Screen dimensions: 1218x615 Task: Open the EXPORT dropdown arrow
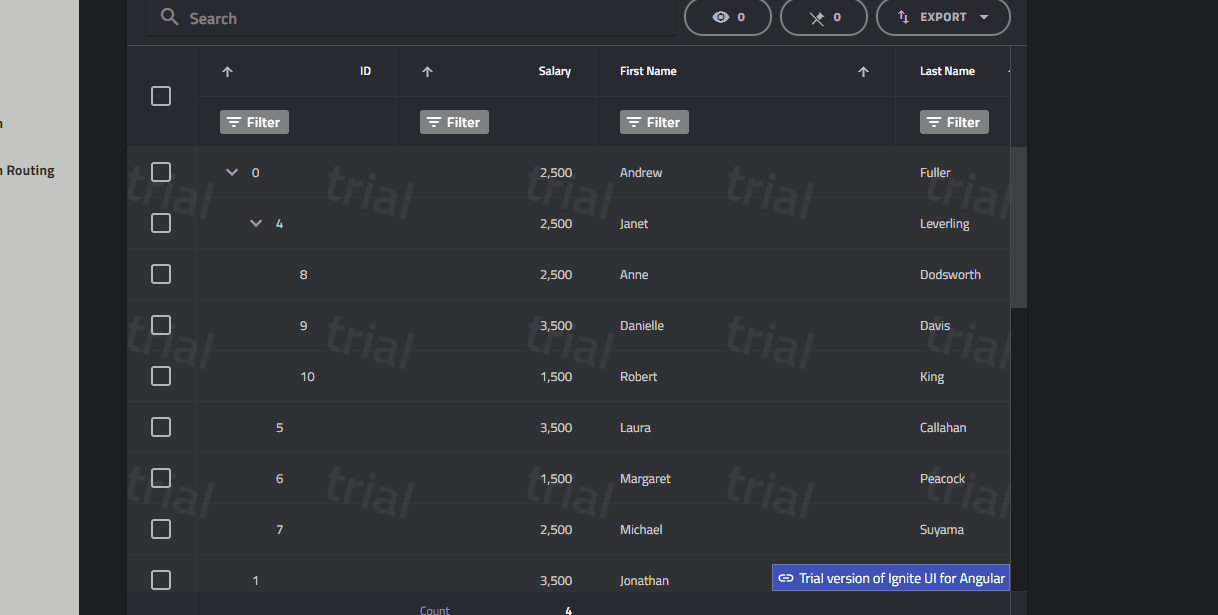(x=984, y=17)
